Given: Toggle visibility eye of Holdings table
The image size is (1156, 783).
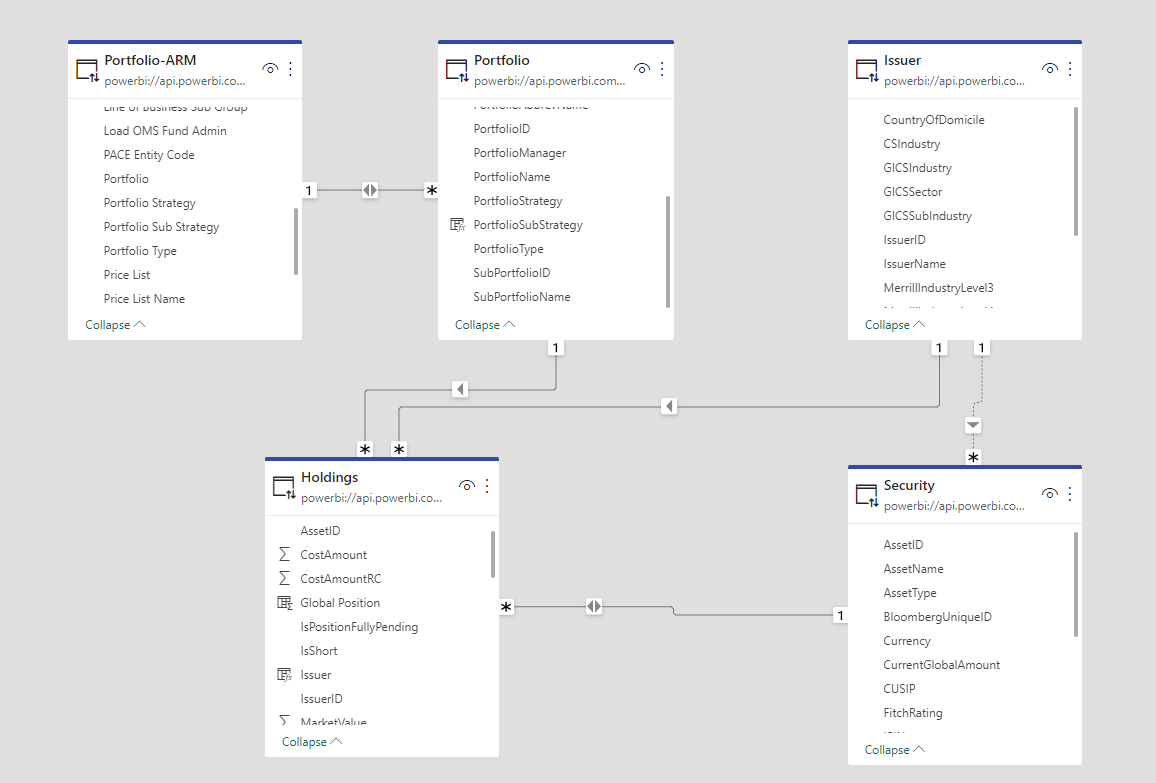Looking at the screenshot, I should 467,485.
